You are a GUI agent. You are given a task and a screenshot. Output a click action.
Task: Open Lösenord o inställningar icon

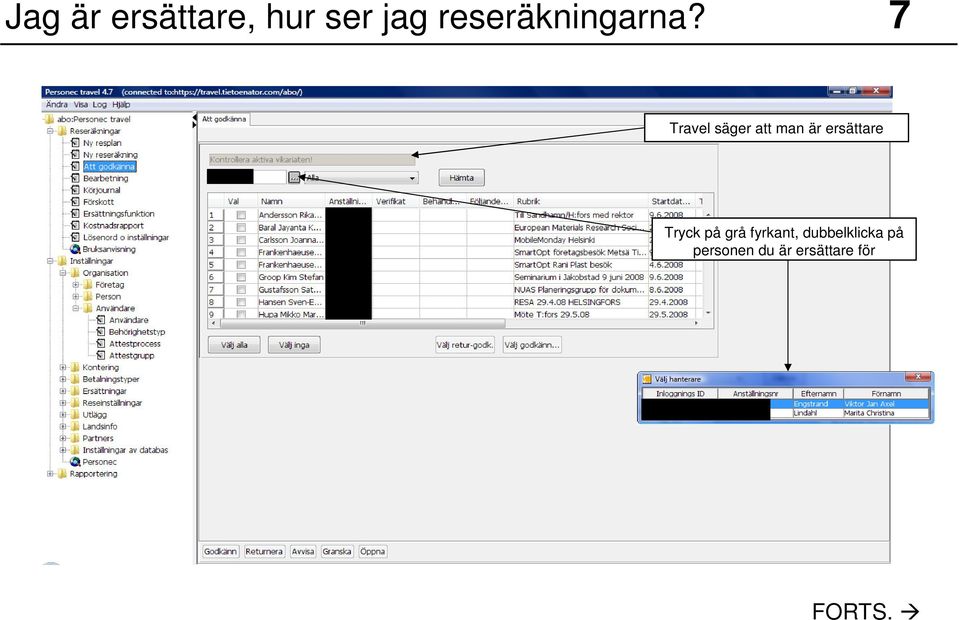75,237
